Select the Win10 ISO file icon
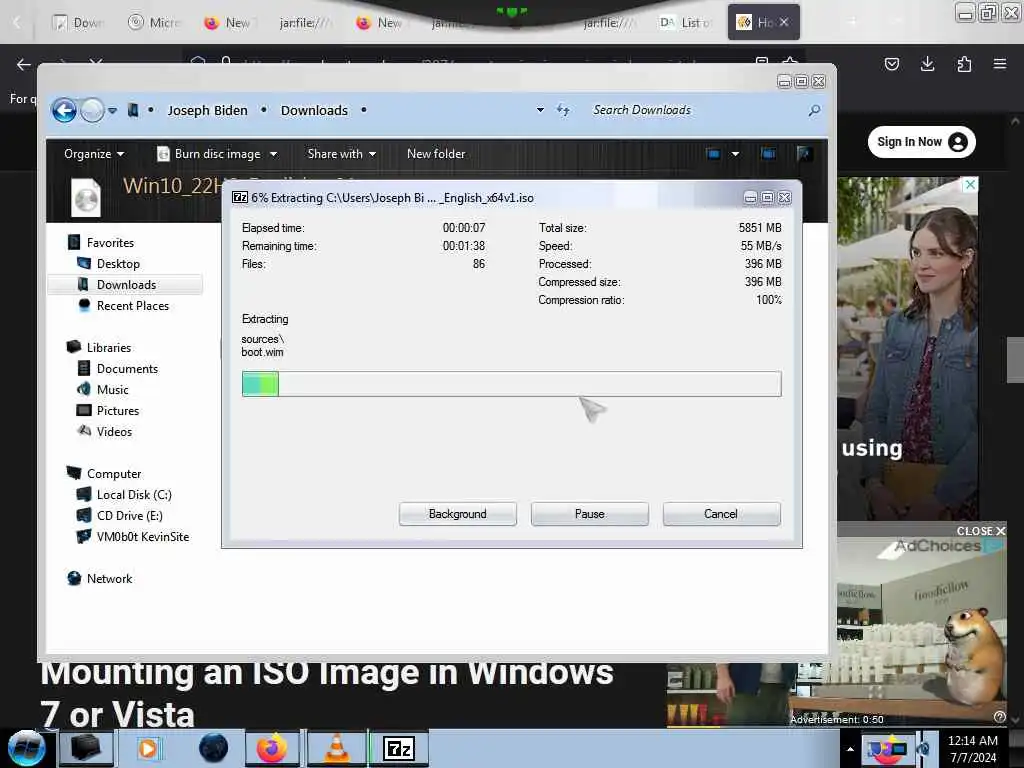 point(86,198)
